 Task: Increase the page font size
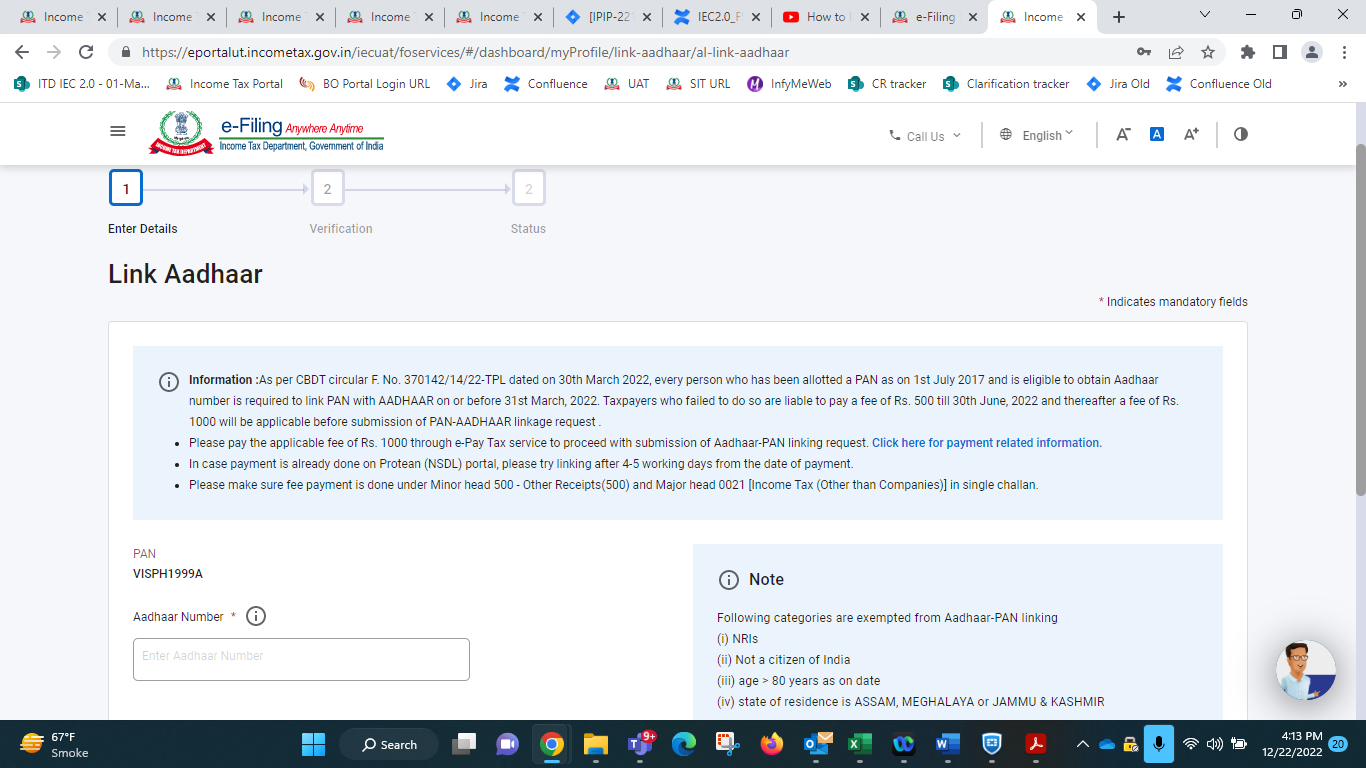coord(1190,133)
